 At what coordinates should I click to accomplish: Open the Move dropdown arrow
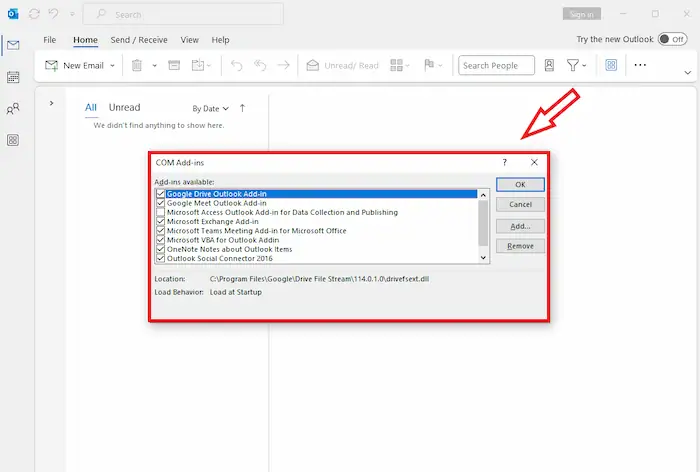209,66
